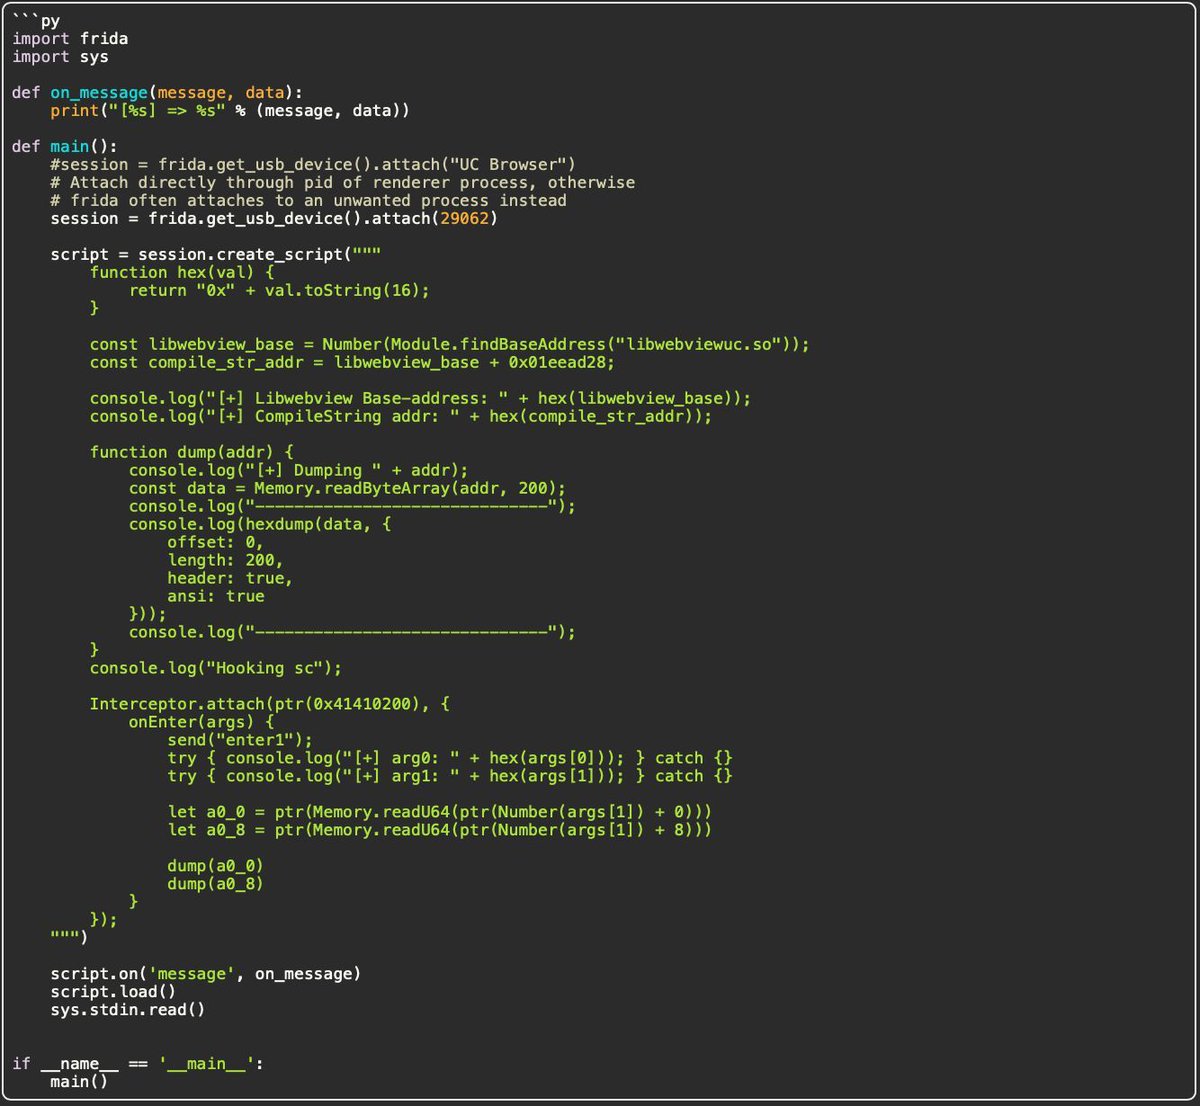Image resolution: width=1200 pixels, height=1106 pixels.
Task: Click the 'function dump(addr) {' line
Action: pyautogui.click(x=192, y=452)
